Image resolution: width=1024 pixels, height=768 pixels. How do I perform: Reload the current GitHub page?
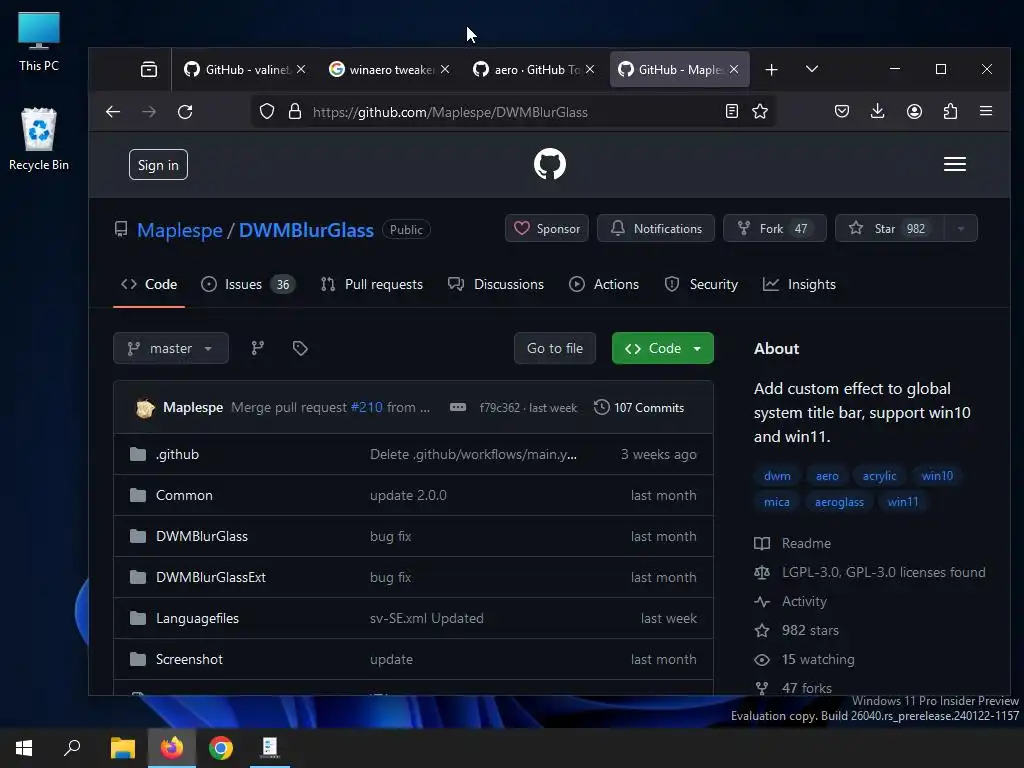pyautogui.click(x=185, y=112)
